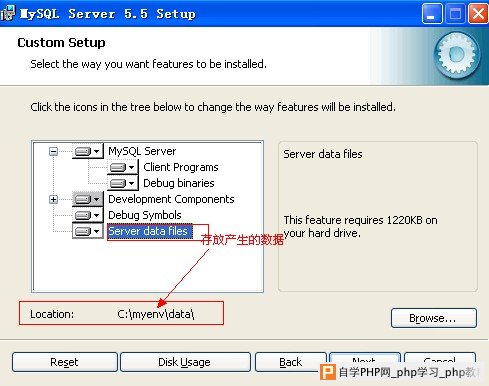Click the MySQL installer title bar icon

(8, 13)
